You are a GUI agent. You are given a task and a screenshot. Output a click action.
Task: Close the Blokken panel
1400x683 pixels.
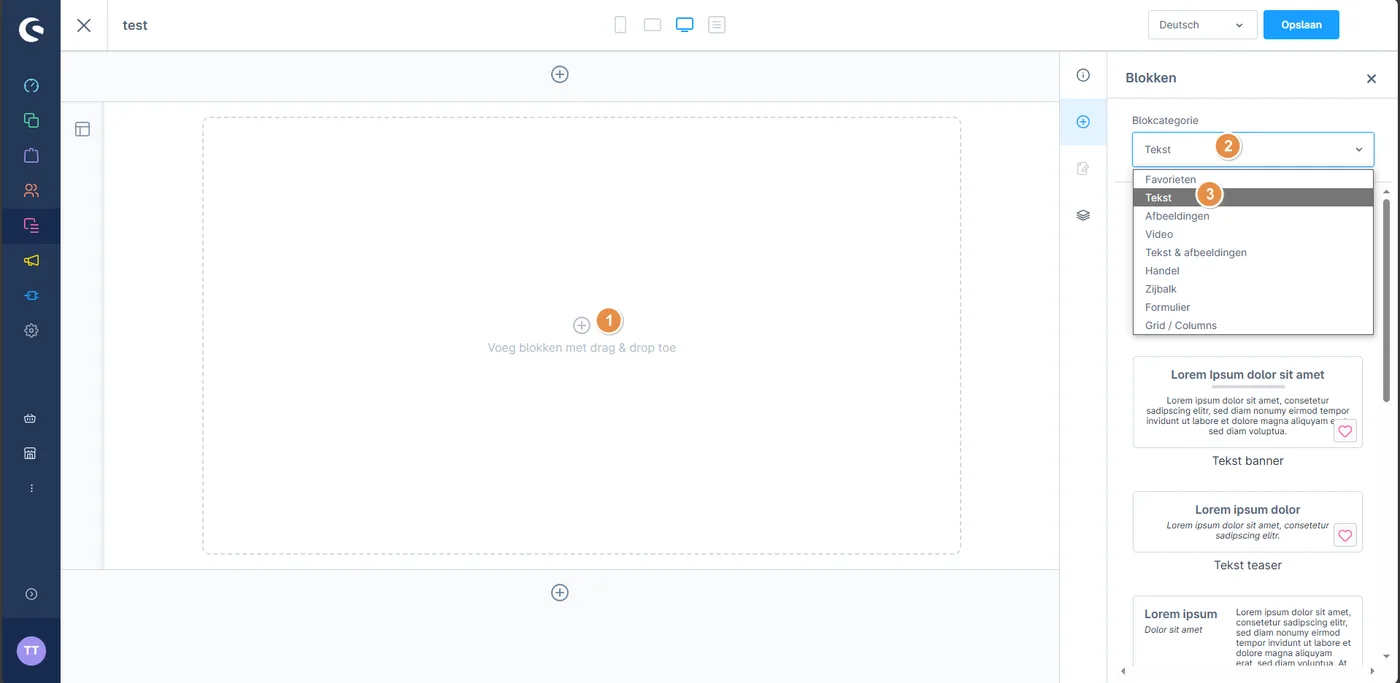[1371, 78]
